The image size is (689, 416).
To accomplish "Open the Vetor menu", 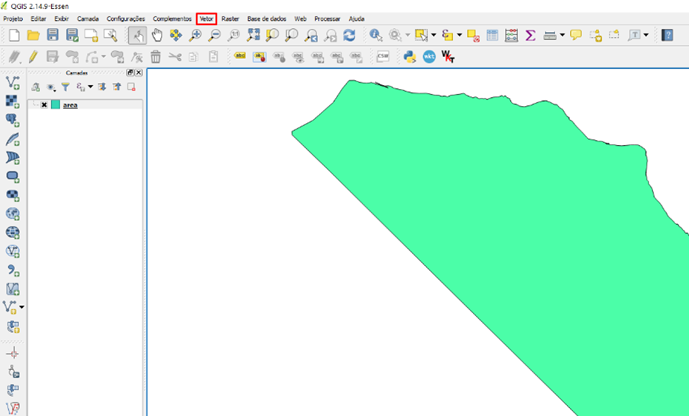I will pyautogui.click(x=207, y=19).
